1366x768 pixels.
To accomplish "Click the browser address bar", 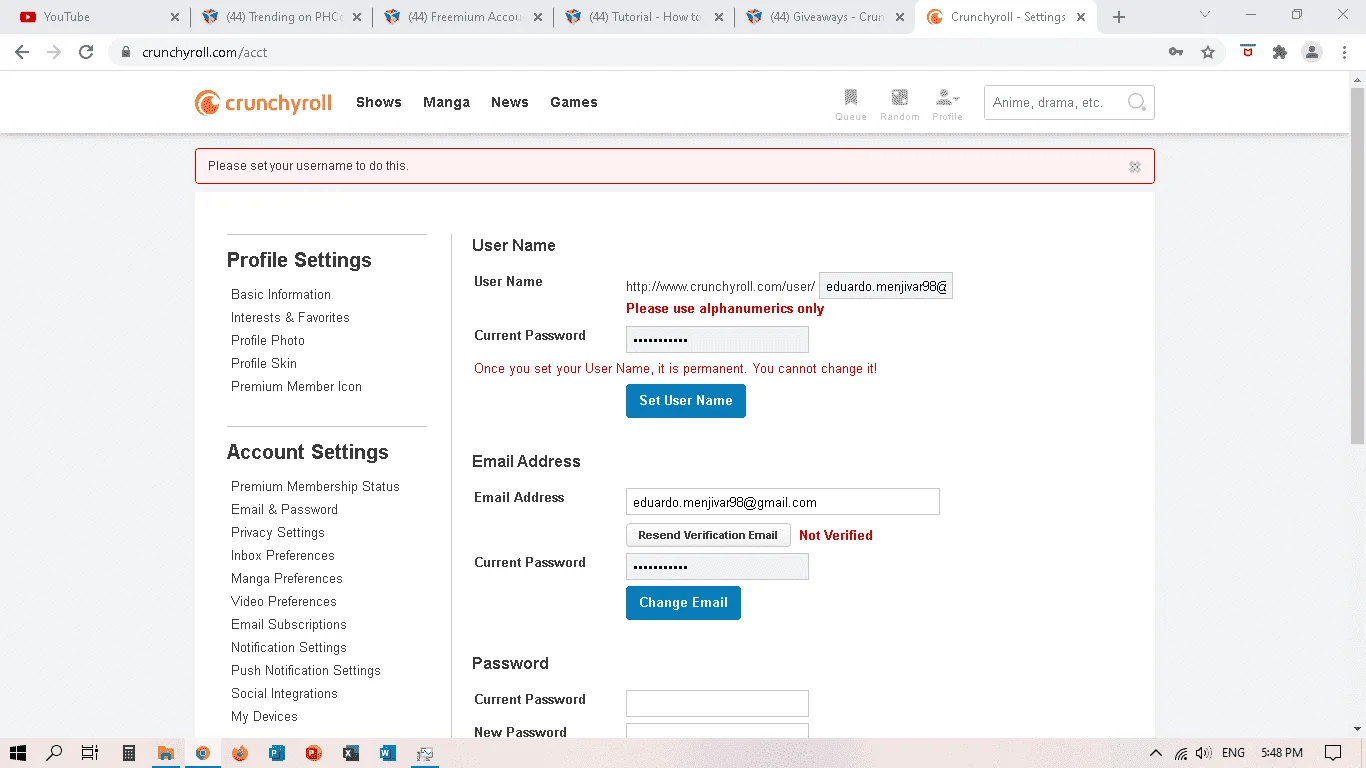I will [640, 52].
